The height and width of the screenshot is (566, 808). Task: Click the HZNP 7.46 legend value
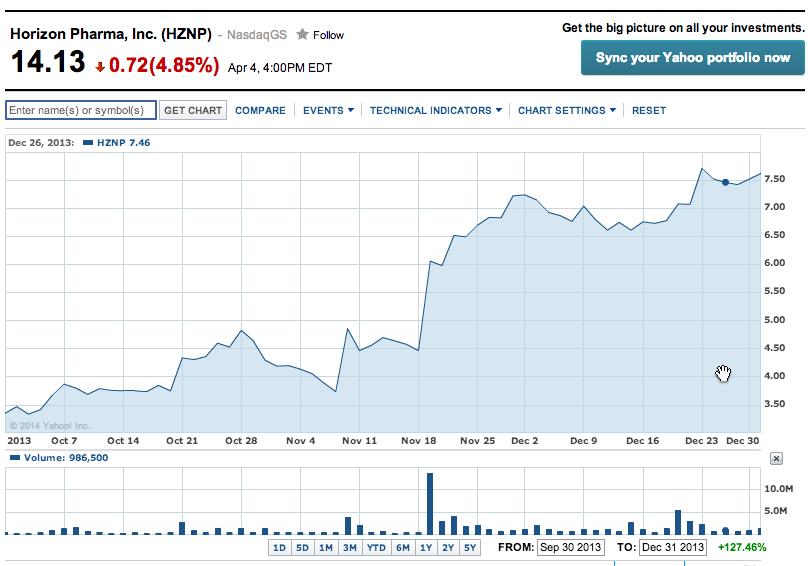[x=124, y=143]
